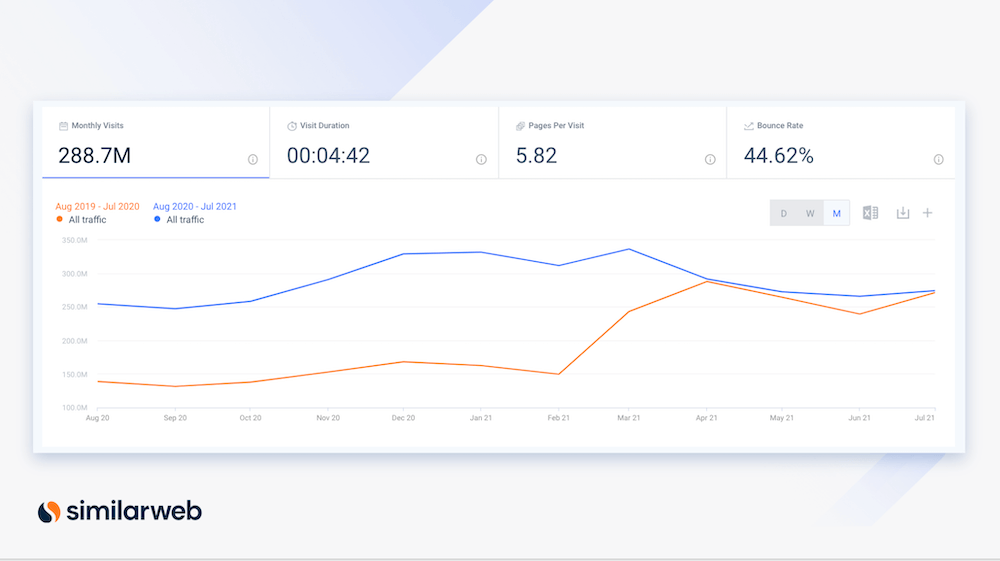This screenshot has width=1000, height=561.
Task: Switch chart granularity to Weekly (W)
Action: point(810,213)
